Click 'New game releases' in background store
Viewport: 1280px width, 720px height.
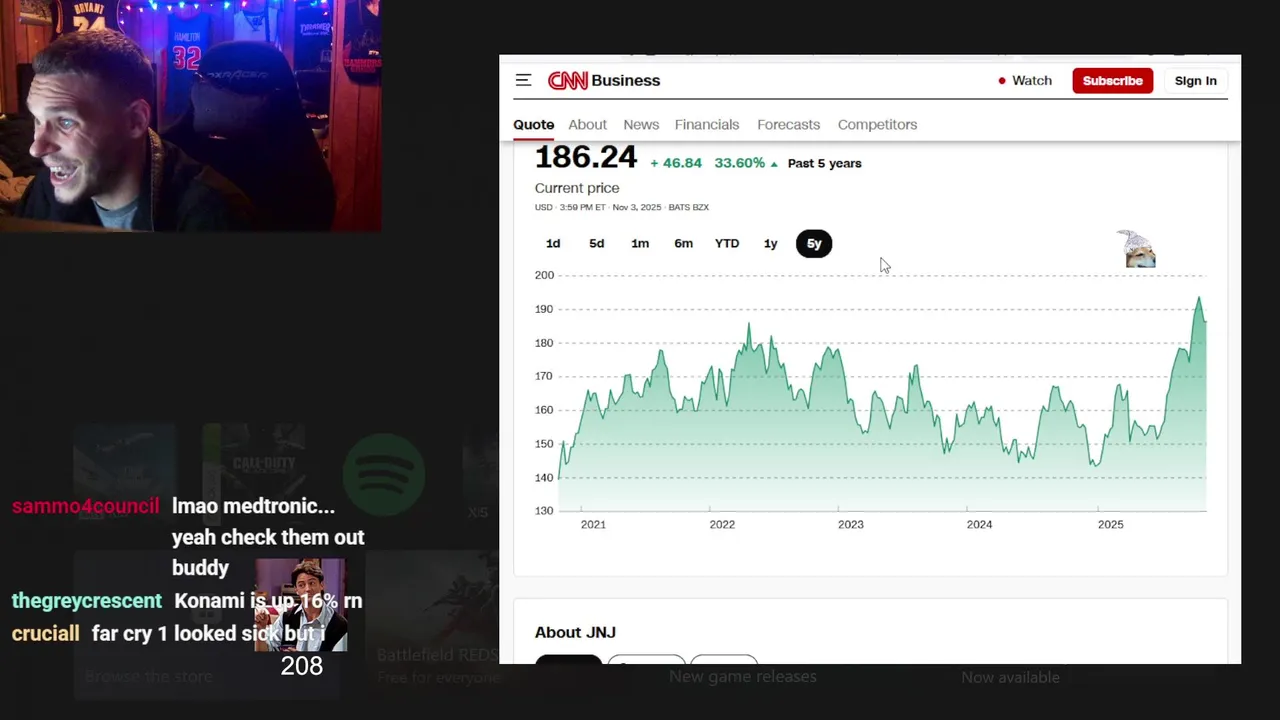click(x=743, y=677)
